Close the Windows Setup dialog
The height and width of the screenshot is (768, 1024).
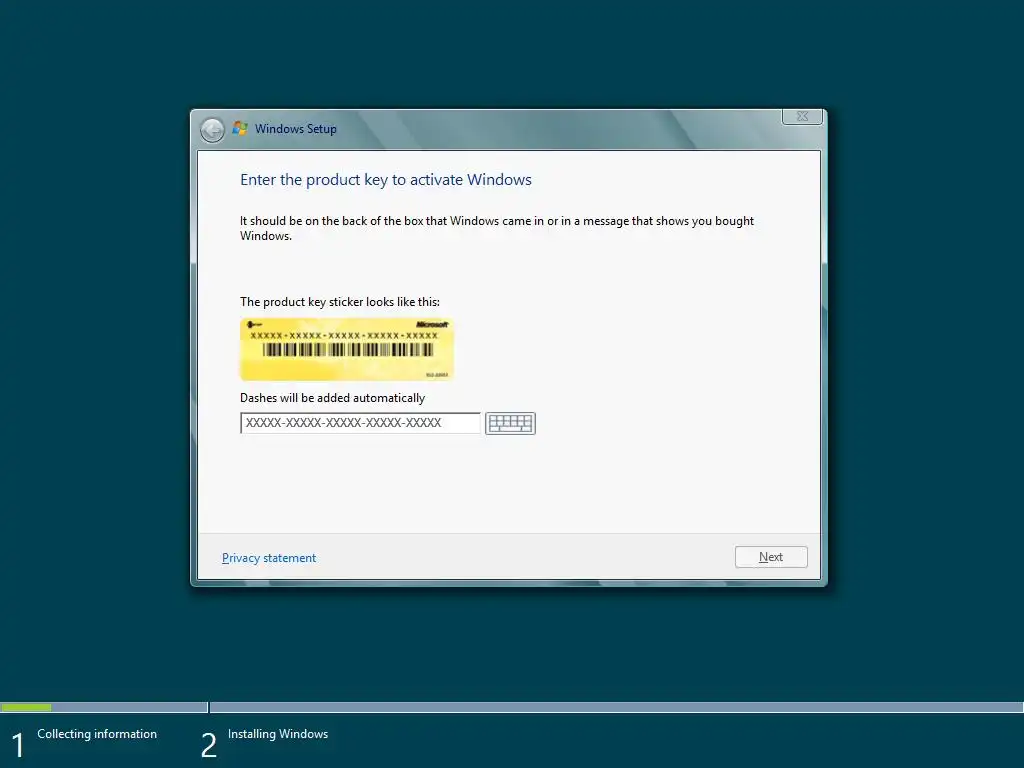802,116
